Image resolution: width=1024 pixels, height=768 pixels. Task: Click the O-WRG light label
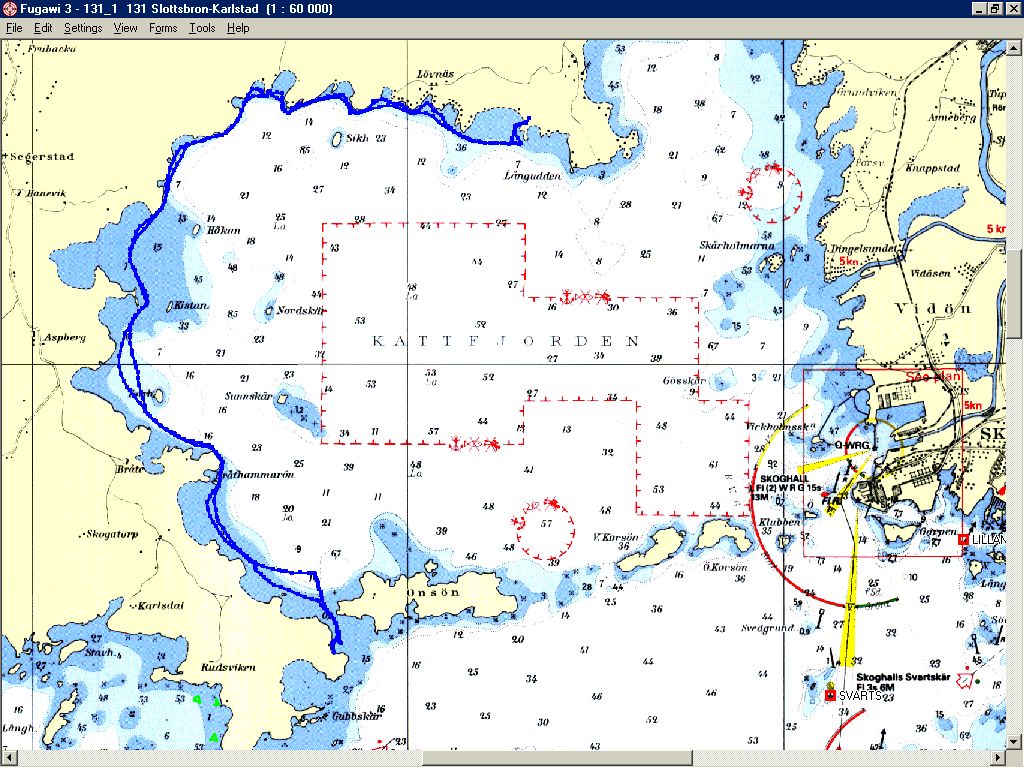point(852,445)
